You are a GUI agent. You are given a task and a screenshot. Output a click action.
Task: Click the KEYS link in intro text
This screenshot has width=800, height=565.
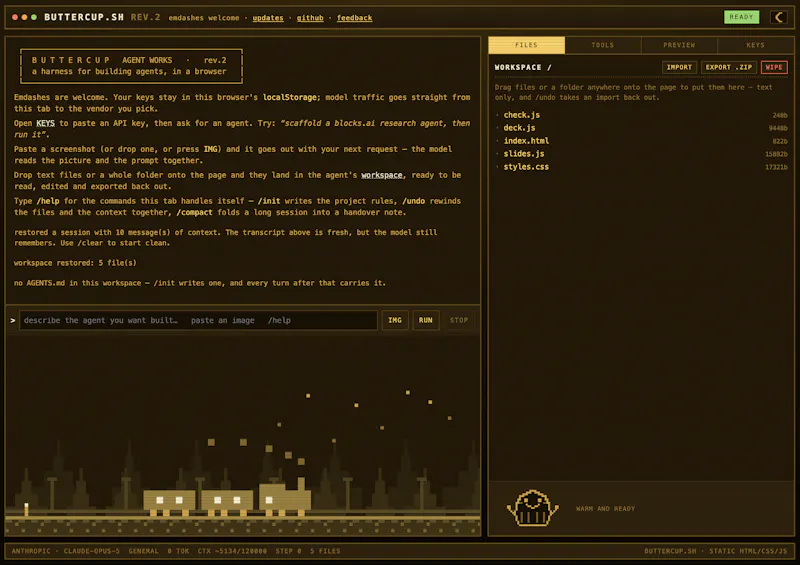[45, 123]
